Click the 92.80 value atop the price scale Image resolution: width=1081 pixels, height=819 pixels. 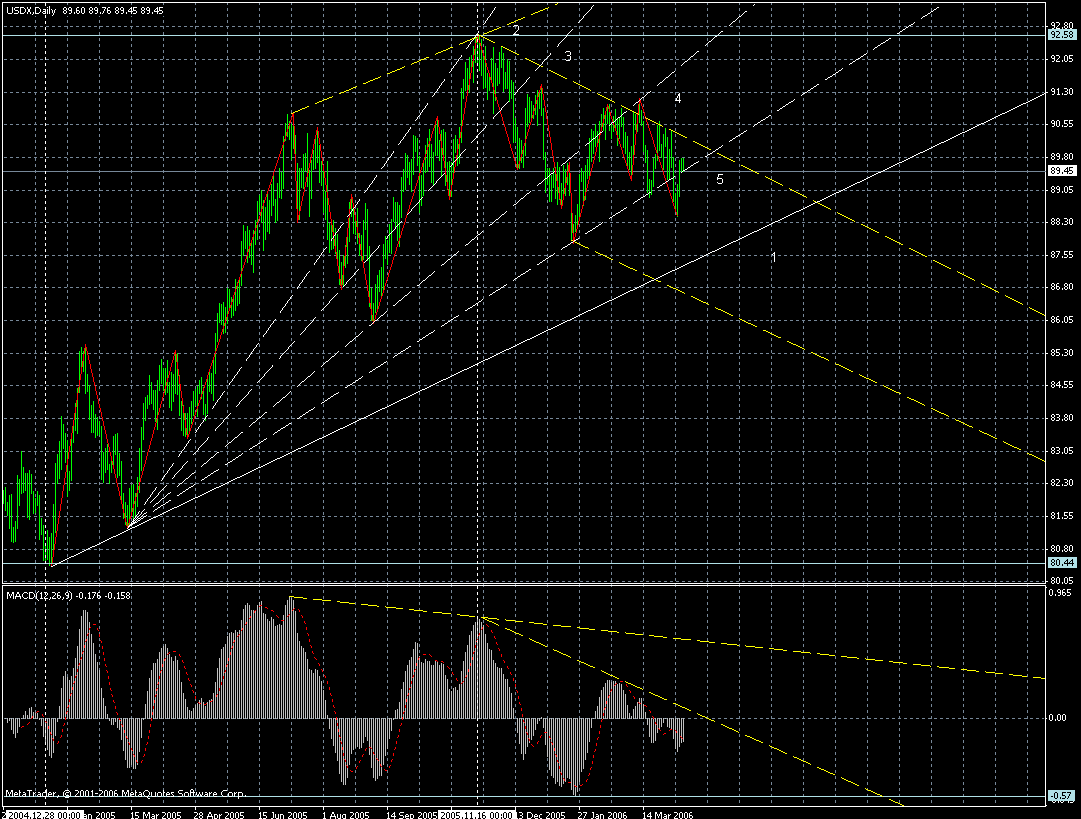1062,26
